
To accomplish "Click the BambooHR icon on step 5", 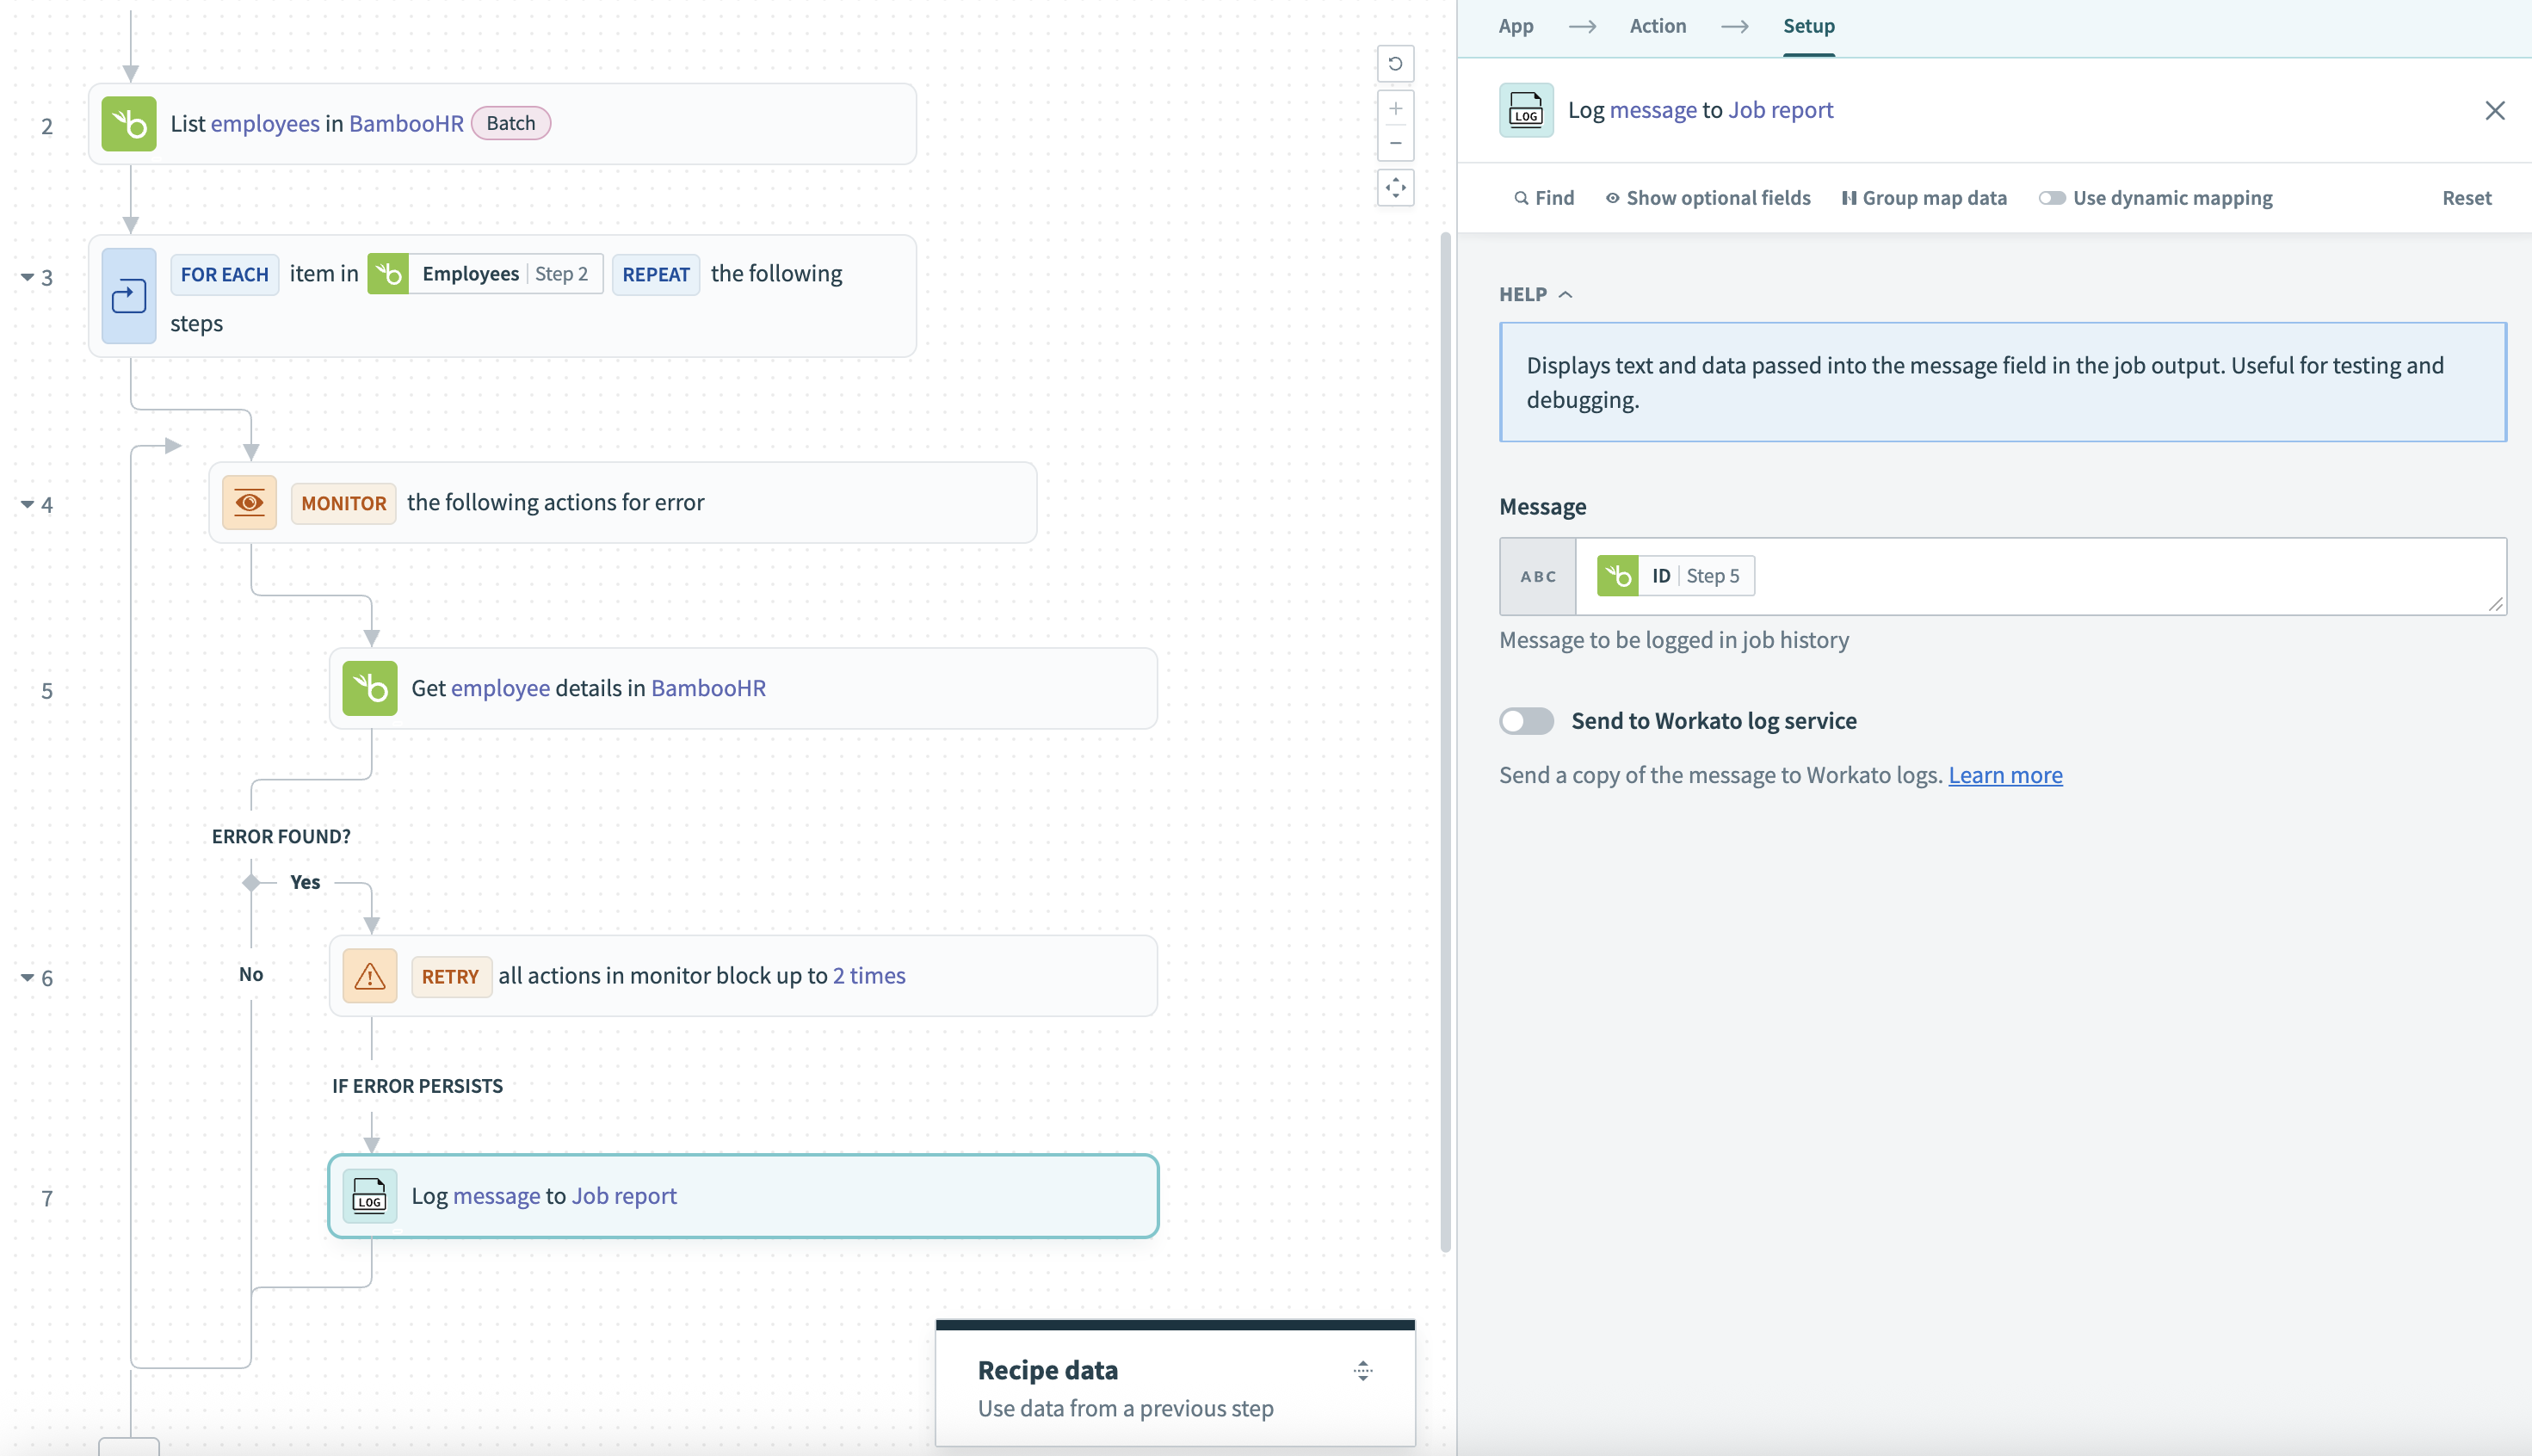I will point(369,688).
